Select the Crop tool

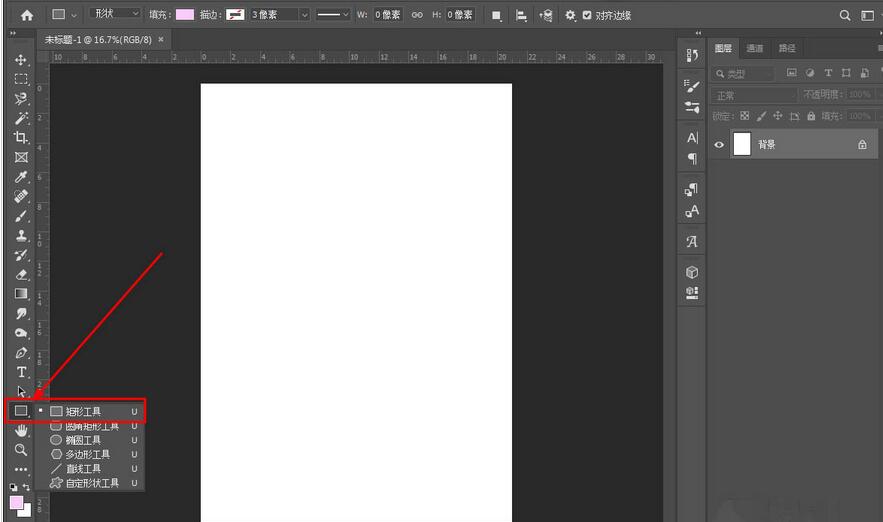point(20,137)
